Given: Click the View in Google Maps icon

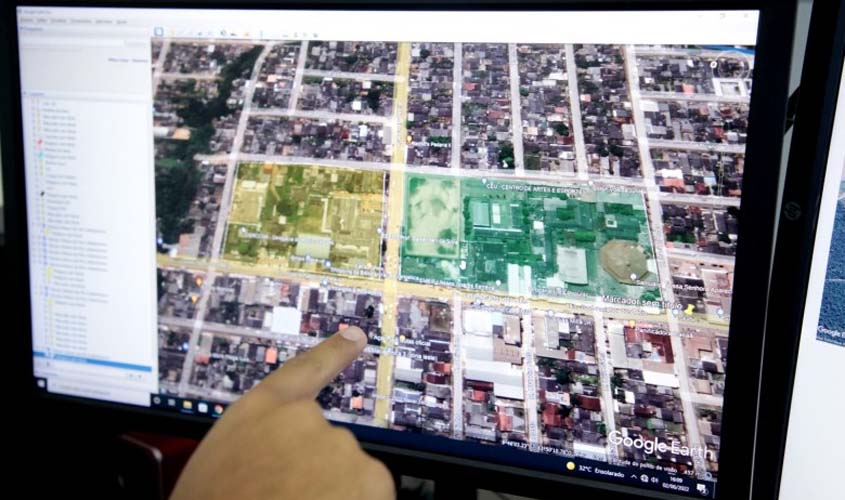Looking at the screenshot, I should tap(315, 36).
